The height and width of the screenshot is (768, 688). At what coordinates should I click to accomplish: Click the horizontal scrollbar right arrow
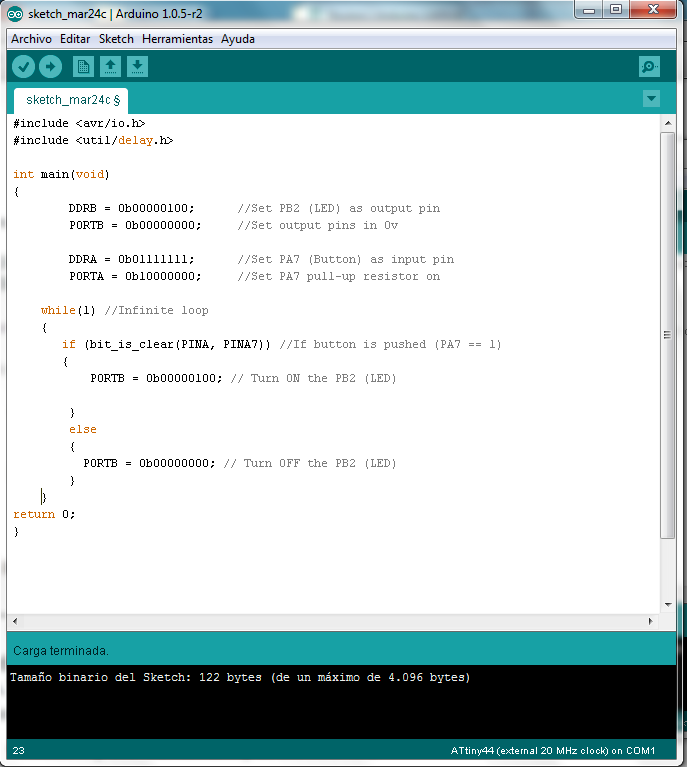point(650,622)
